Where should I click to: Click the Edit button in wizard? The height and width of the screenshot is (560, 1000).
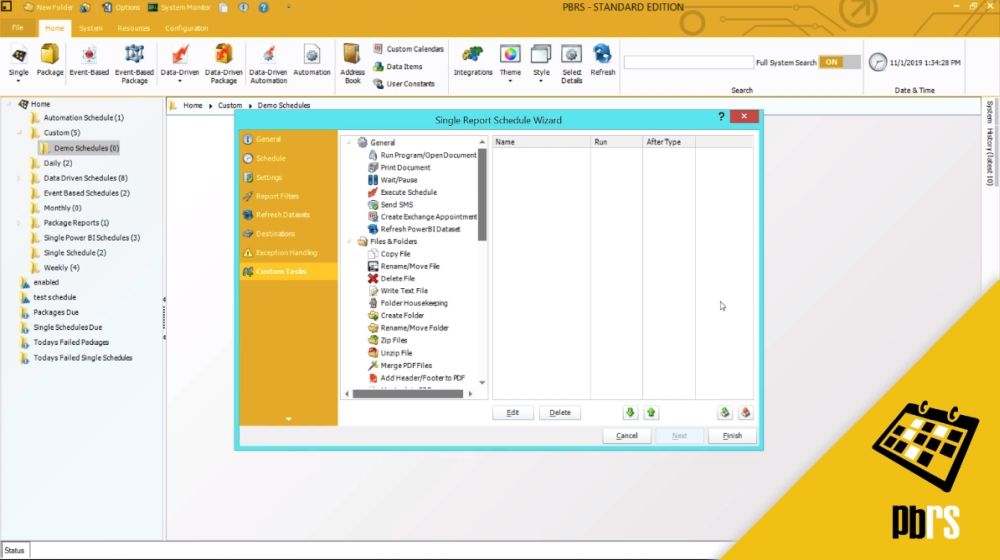(x=513, y=413)
